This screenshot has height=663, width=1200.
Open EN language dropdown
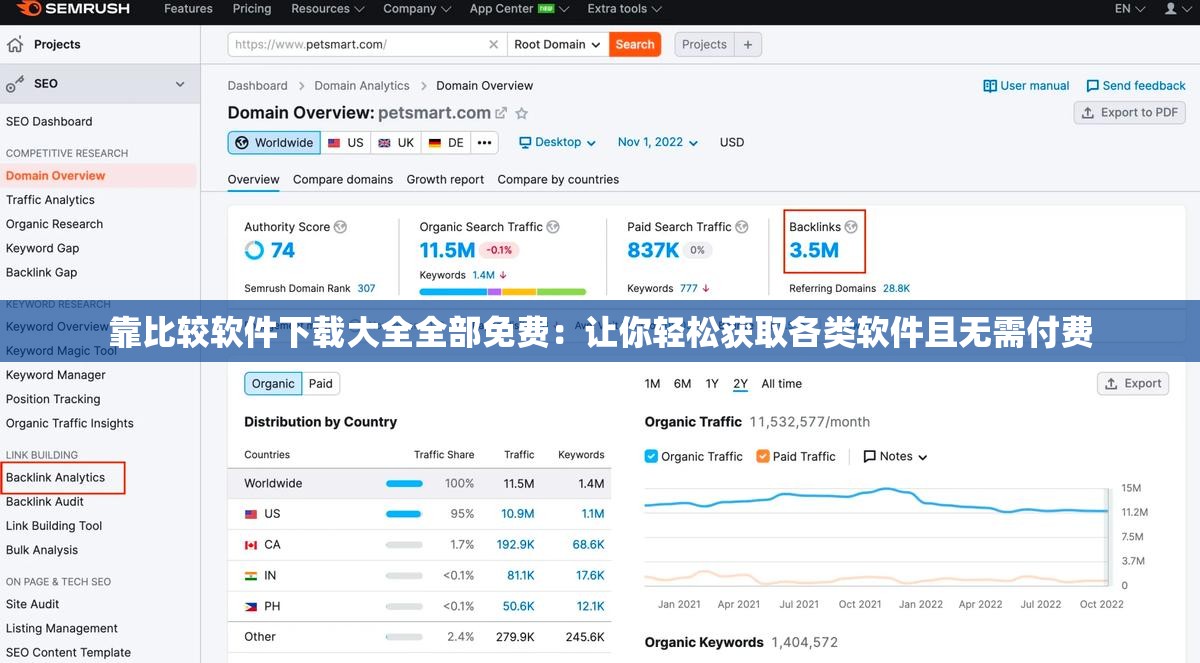[x=1129, y=9]
